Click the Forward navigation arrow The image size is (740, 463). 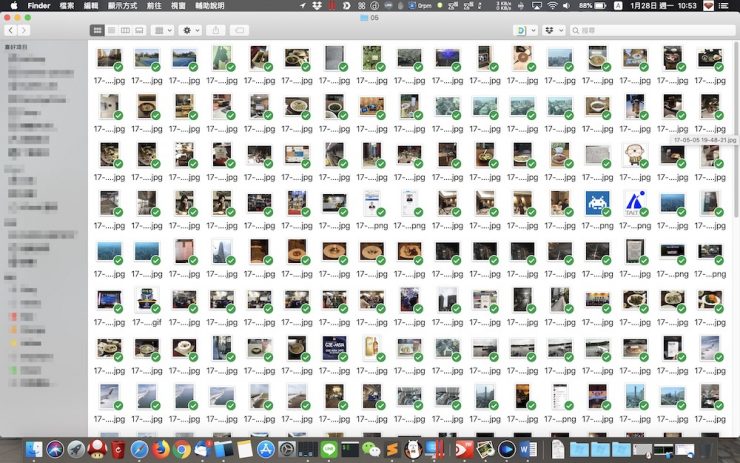click(x=23, y=31)
